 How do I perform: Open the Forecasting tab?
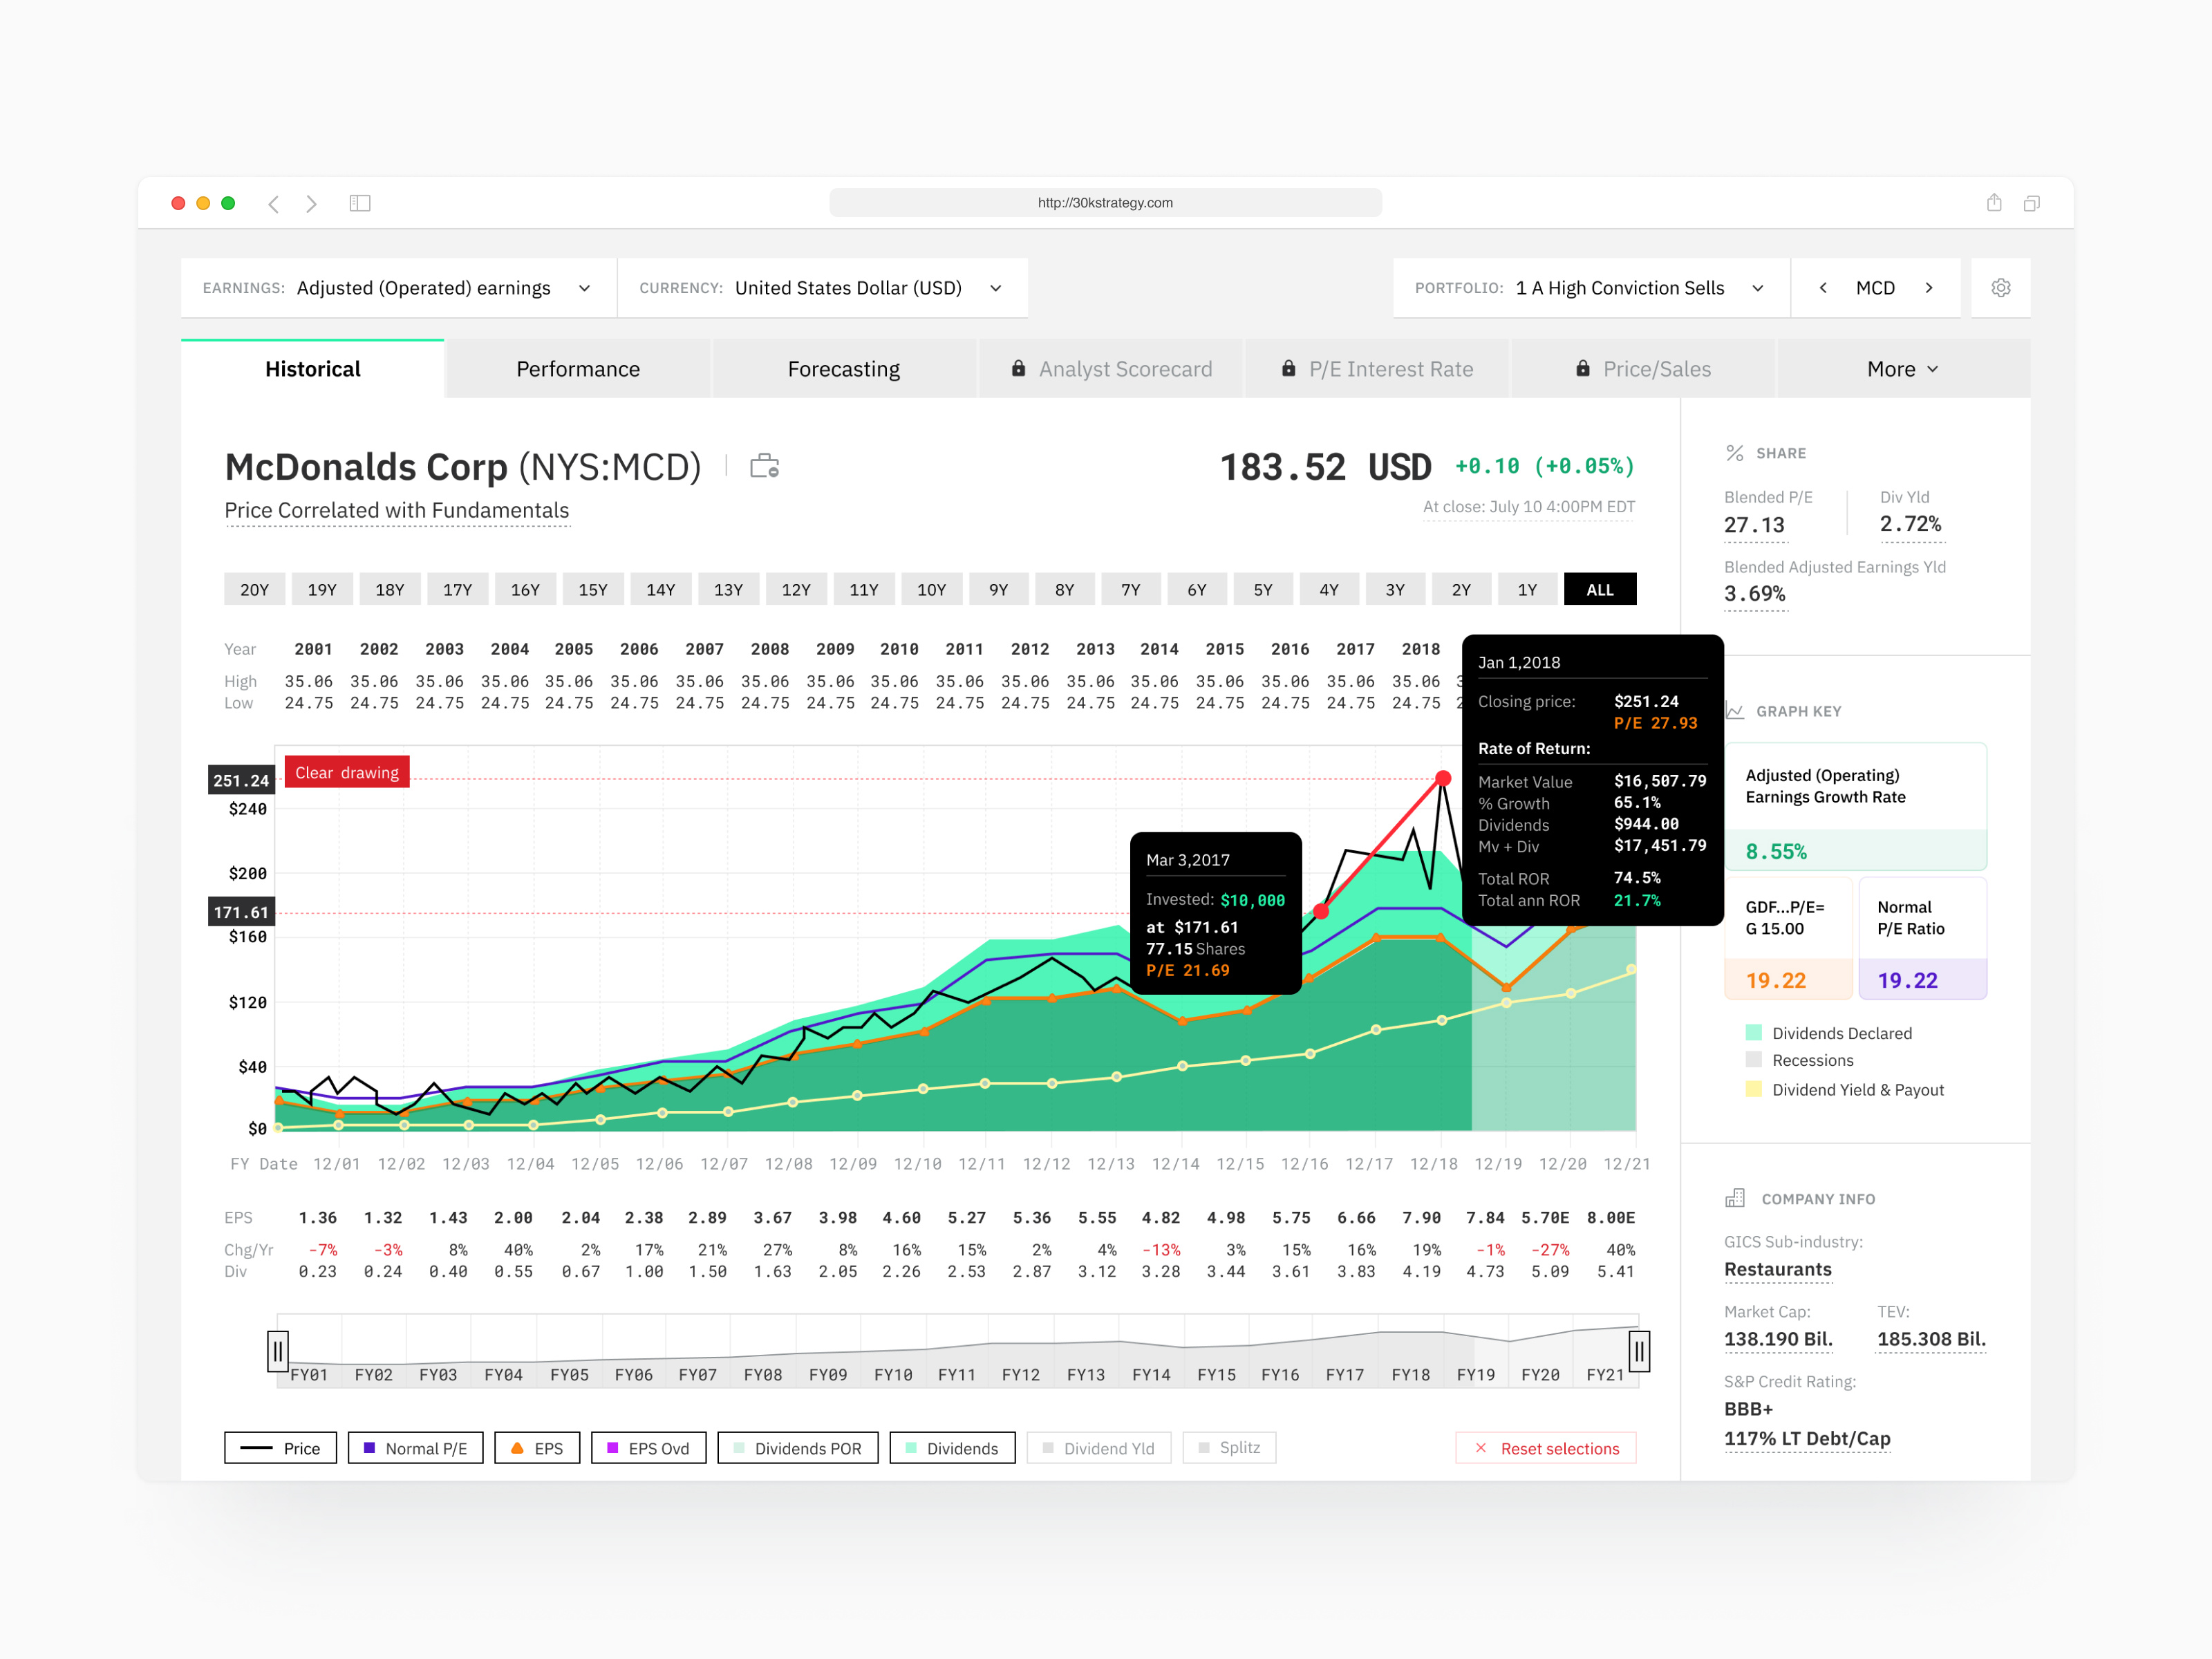tap(843, 368)
